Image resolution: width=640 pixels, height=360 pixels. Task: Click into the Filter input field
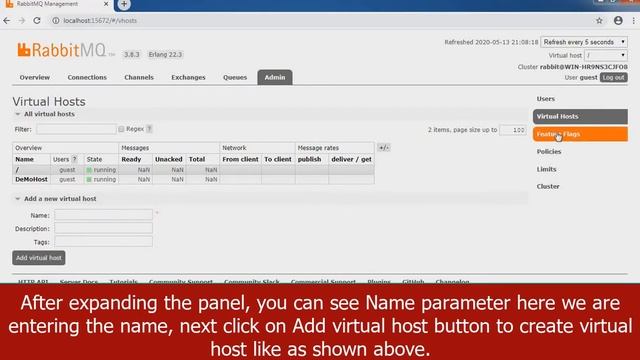(x=76, y=129)
